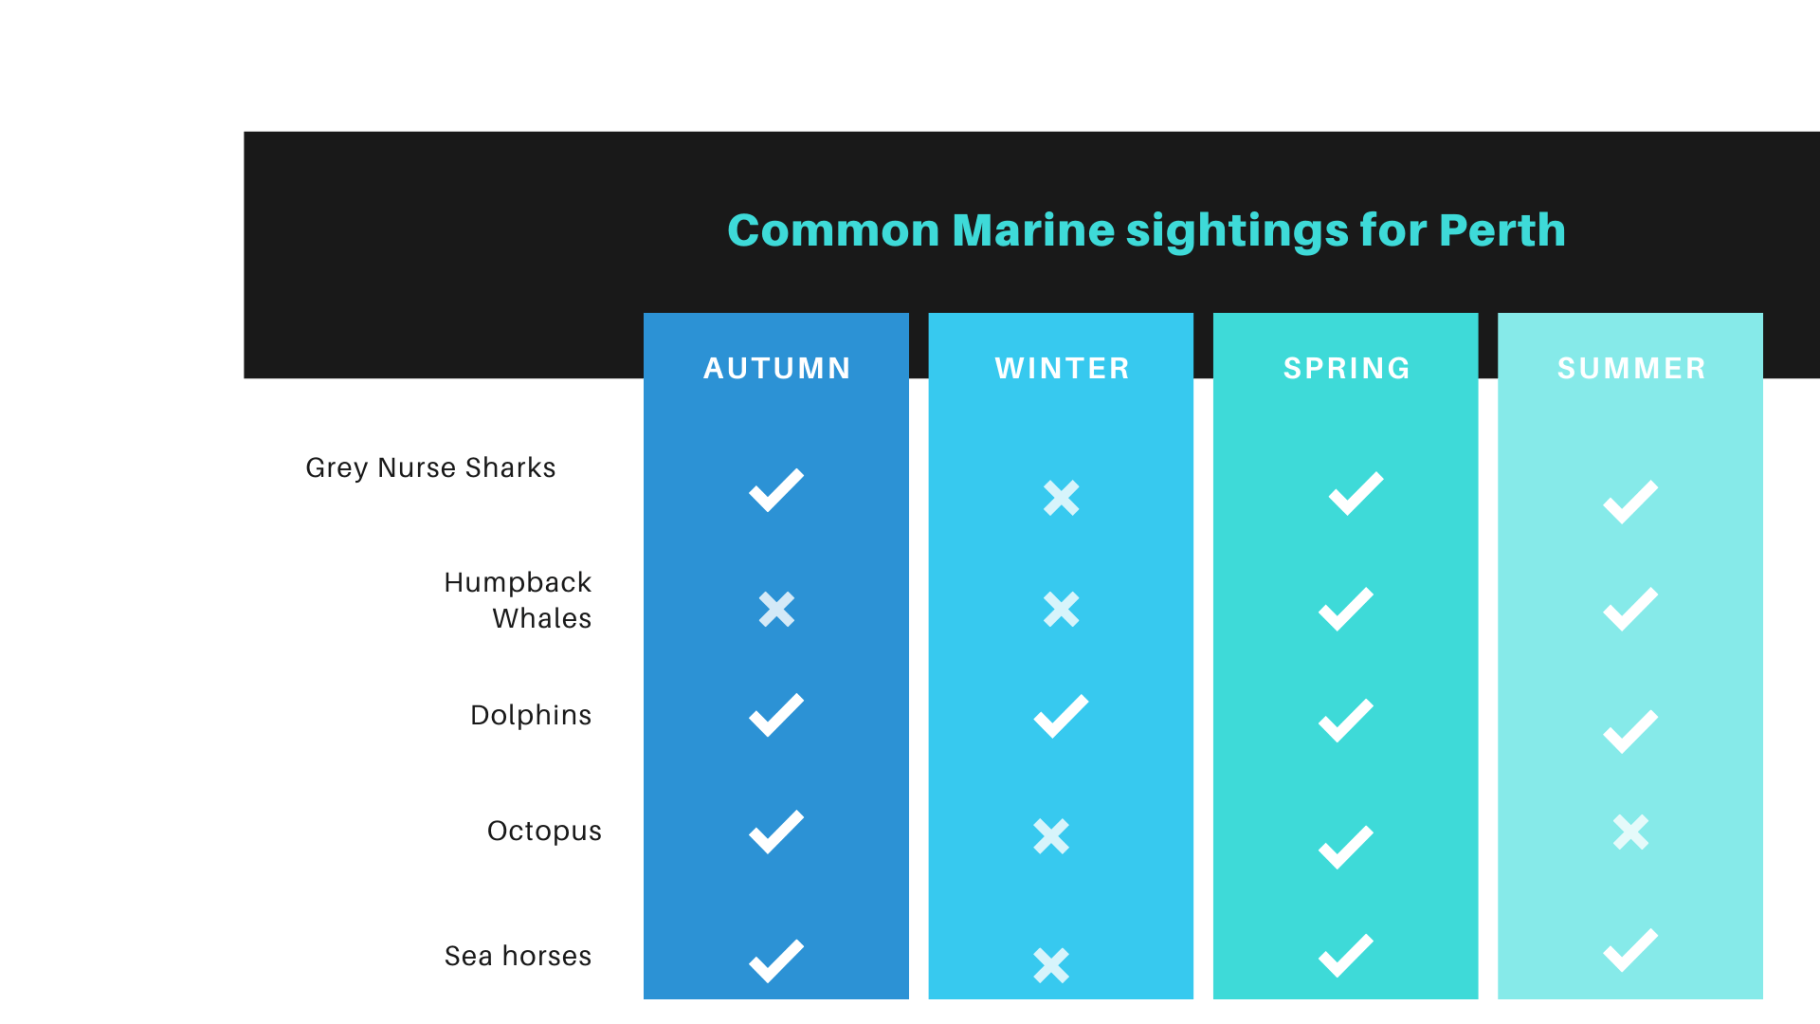The width and height of the screenshot is (1820, 1024).
Task: Select the Autumn cross for Humpback Whales
Action: (x=776, y=609)
